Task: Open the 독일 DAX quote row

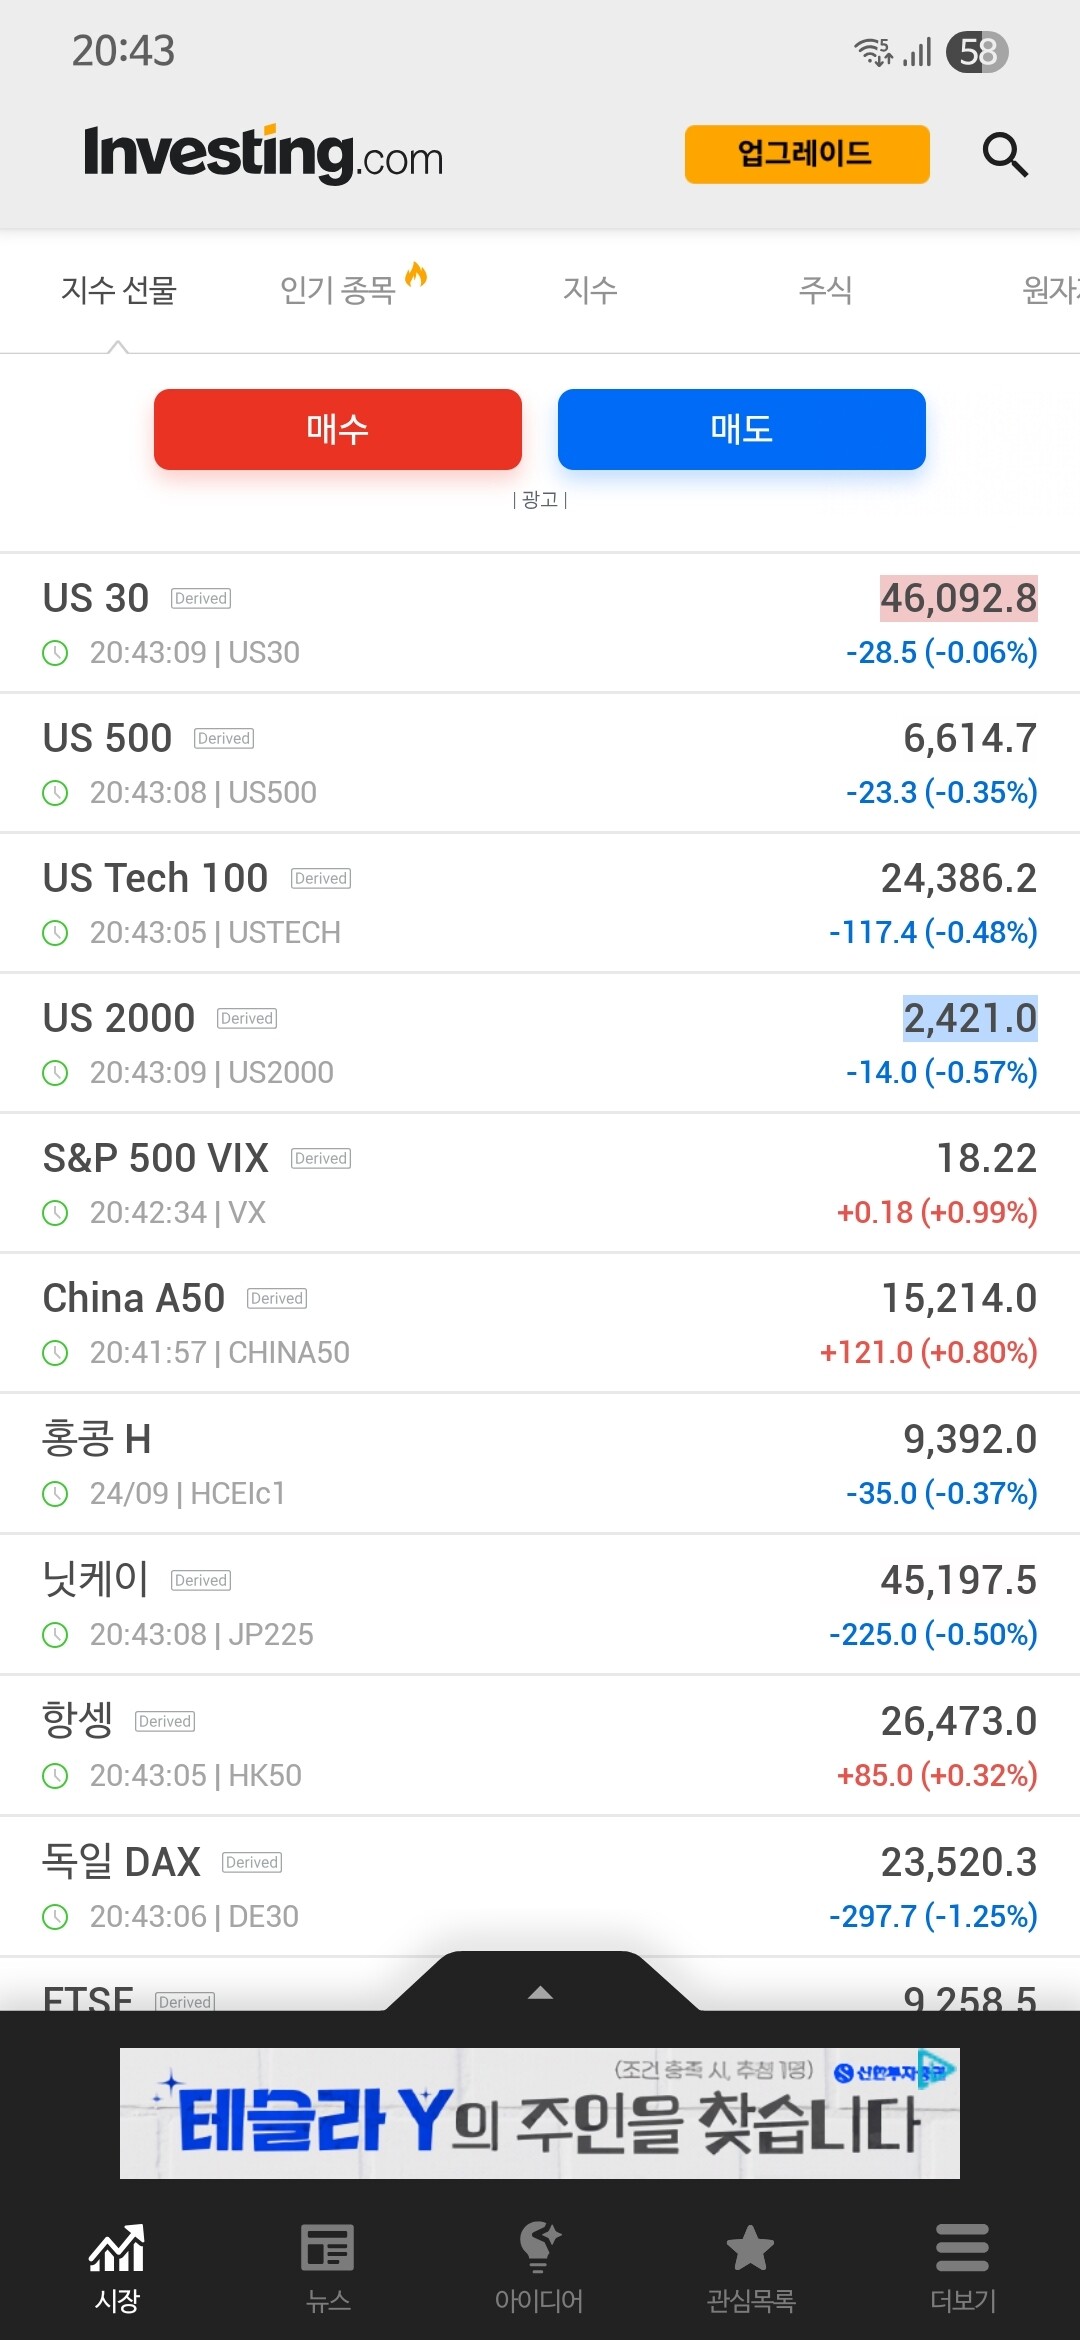Action: (540, 1887)
